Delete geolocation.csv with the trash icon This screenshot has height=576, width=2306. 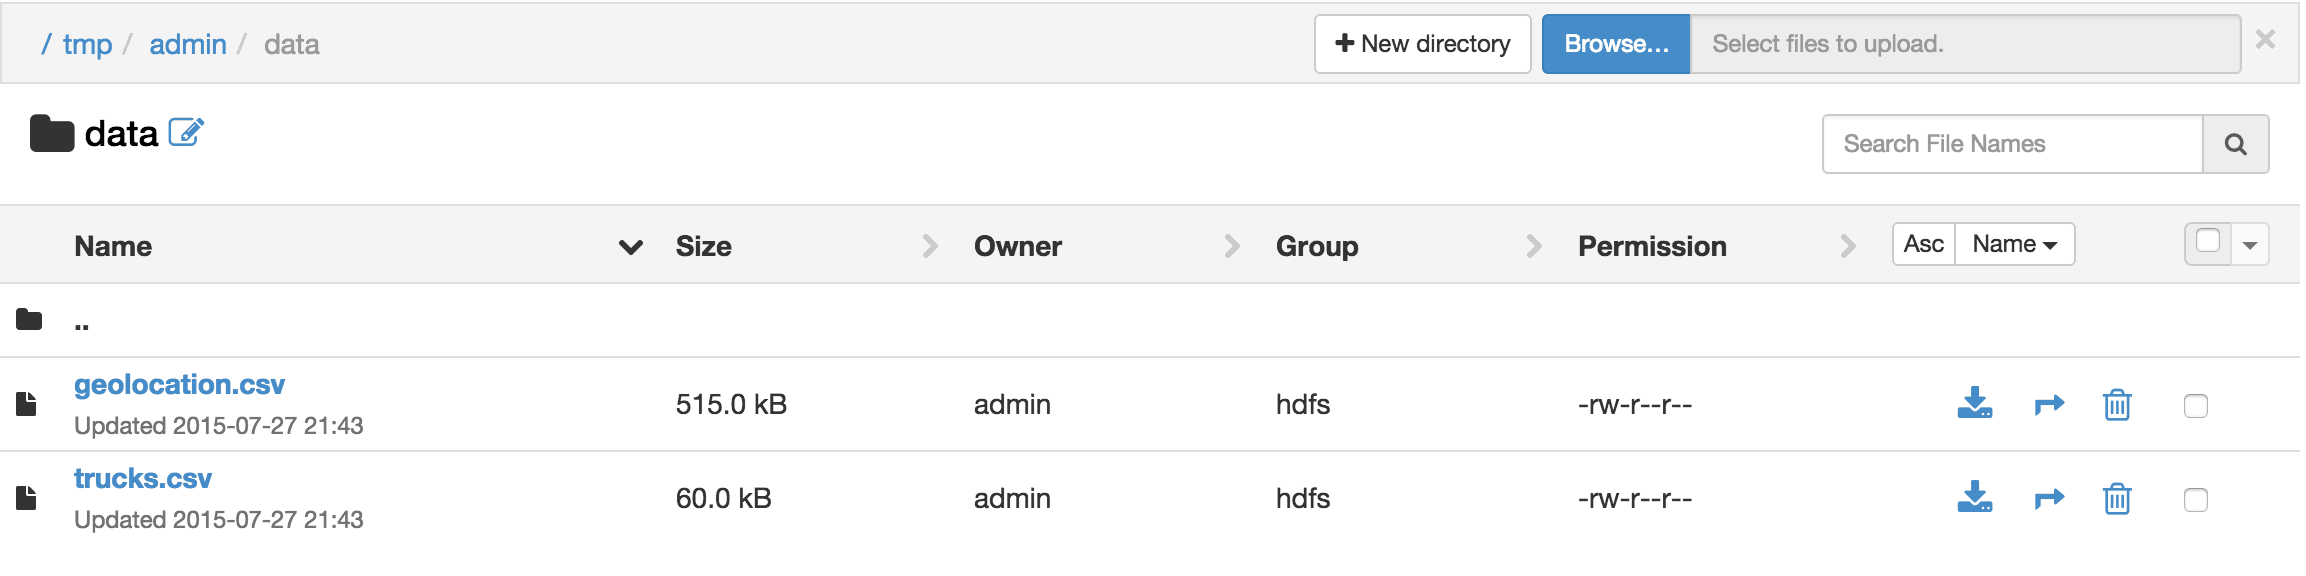pos(2117,404)
